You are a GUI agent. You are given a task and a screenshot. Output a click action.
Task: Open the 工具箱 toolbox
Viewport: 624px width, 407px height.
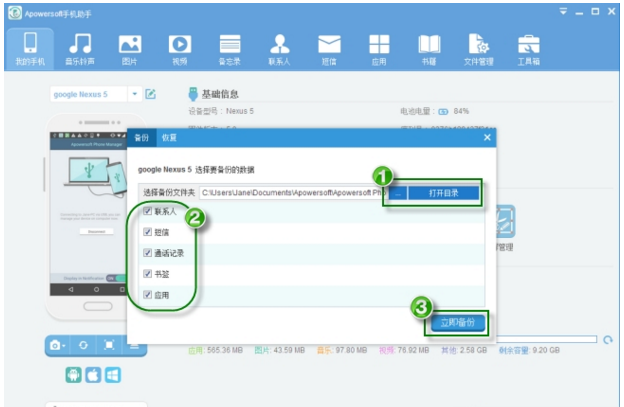(528, 49)
